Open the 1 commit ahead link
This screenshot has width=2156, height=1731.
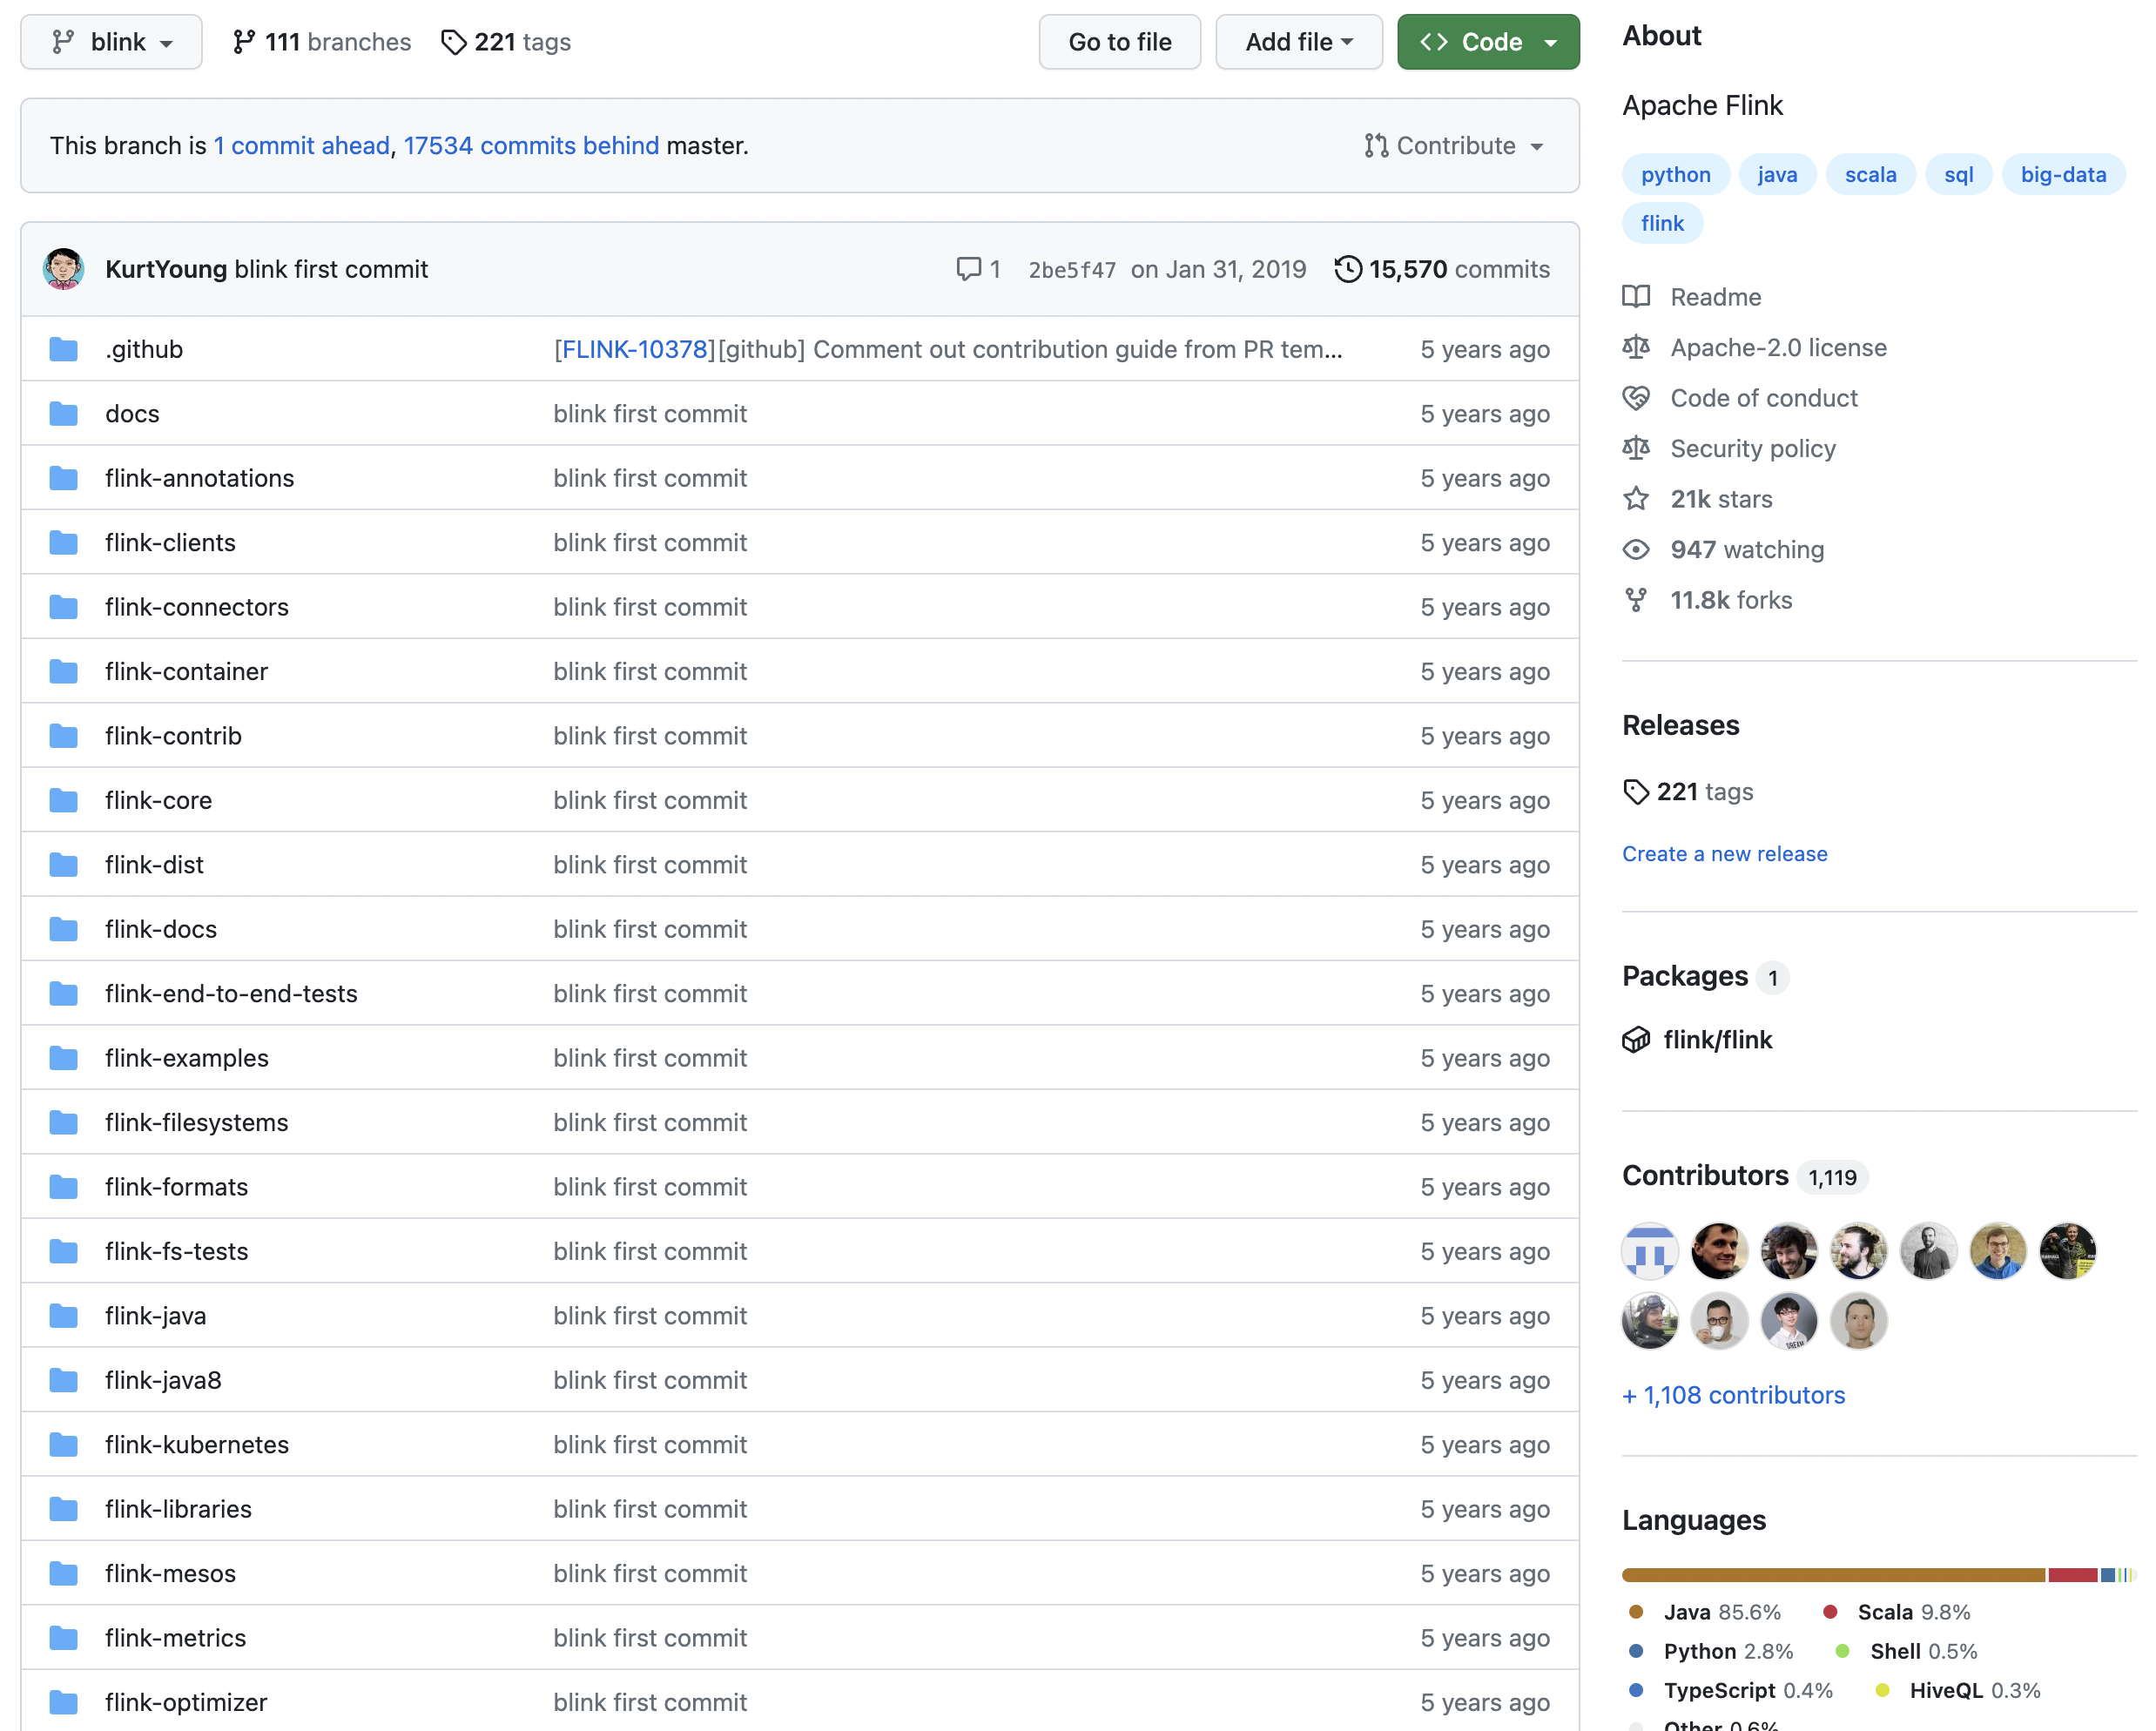tap(301, 146)
